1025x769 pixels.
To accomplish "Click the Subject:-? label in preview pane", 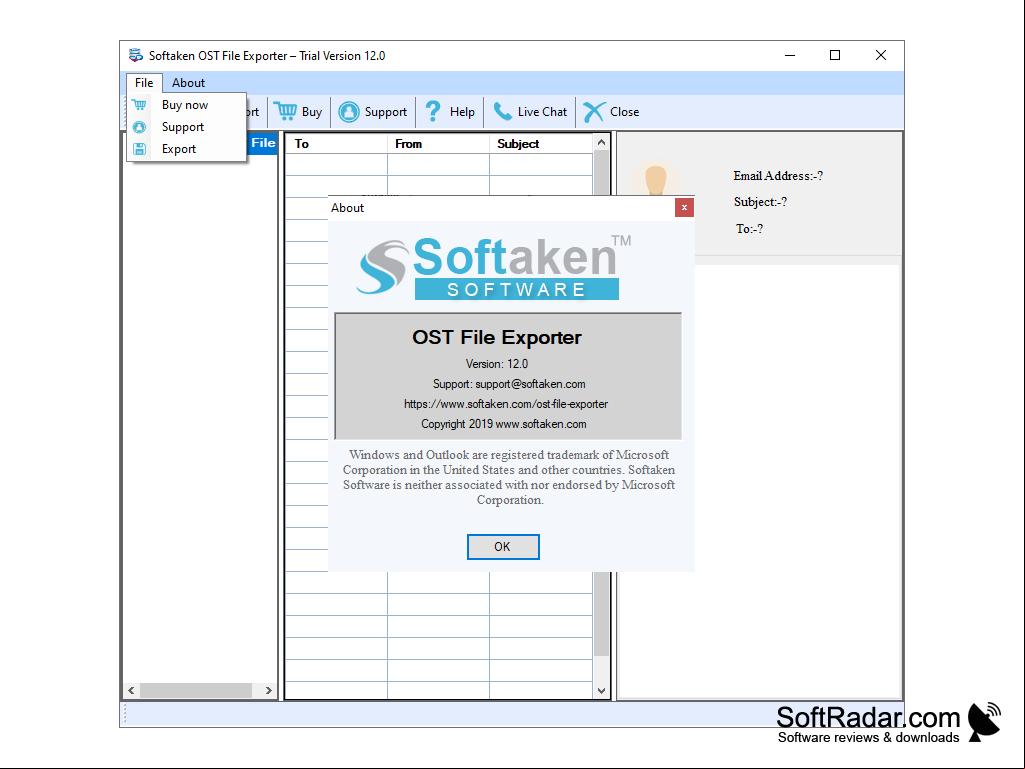I will tap(760, 202).
